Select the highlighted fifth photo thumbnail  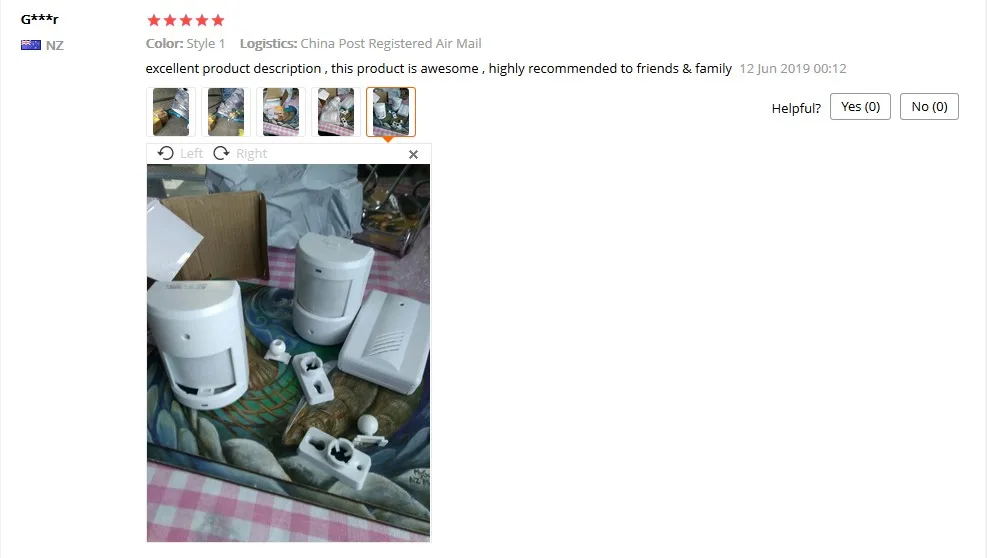[391, 112]
